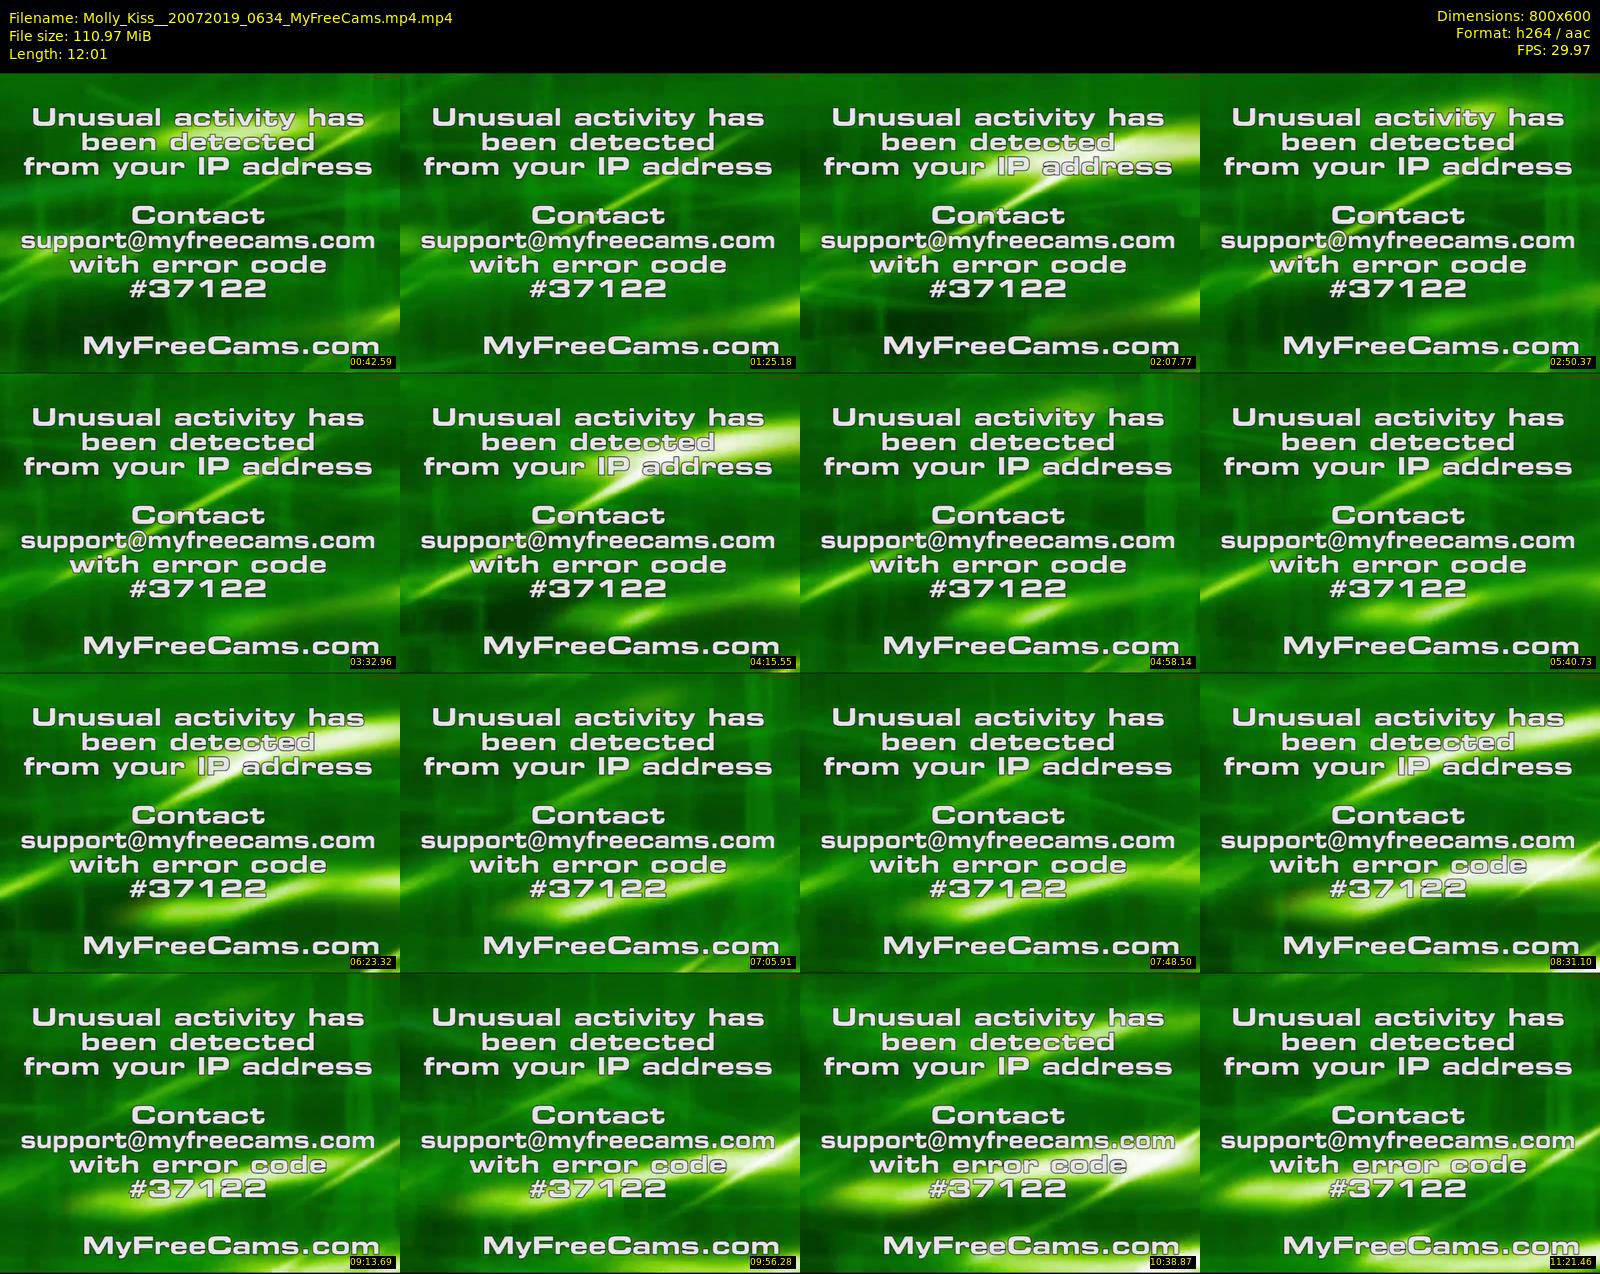This screenshot has height=1274, width=1600.
Task: Click the thumbnail frame at 10:38.87
Action: [x=1000, y=1122]
